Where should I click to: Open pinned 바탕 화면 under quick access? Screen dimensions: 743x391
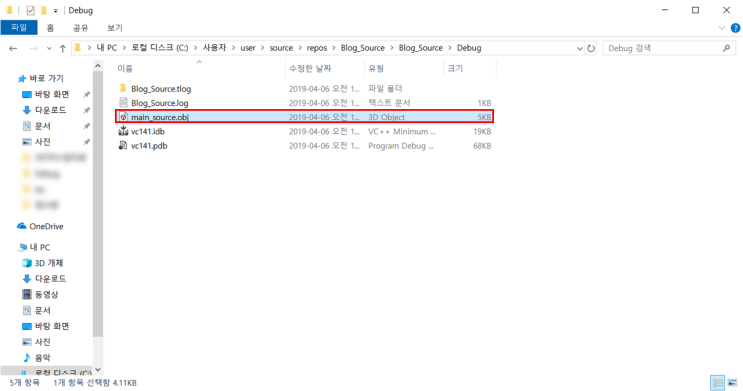pos(52,94)
